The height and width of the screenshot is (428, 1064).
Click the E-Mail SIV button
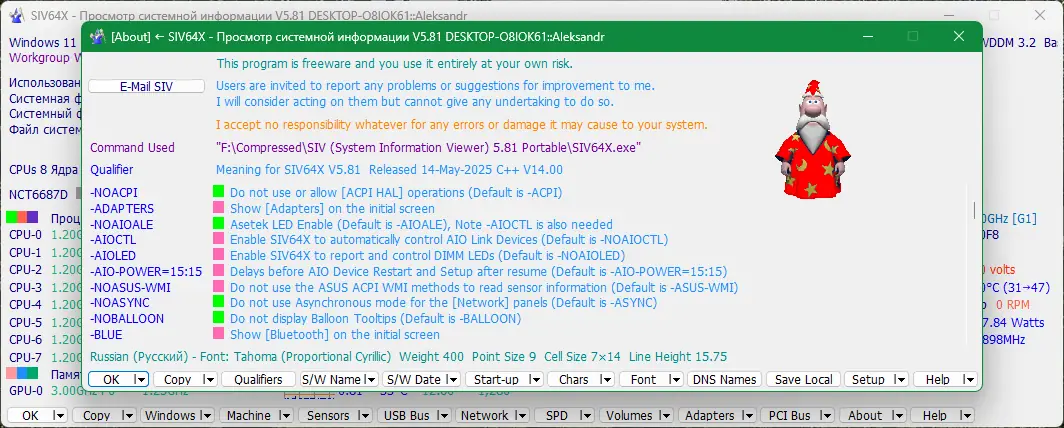(x=147, y=87)
